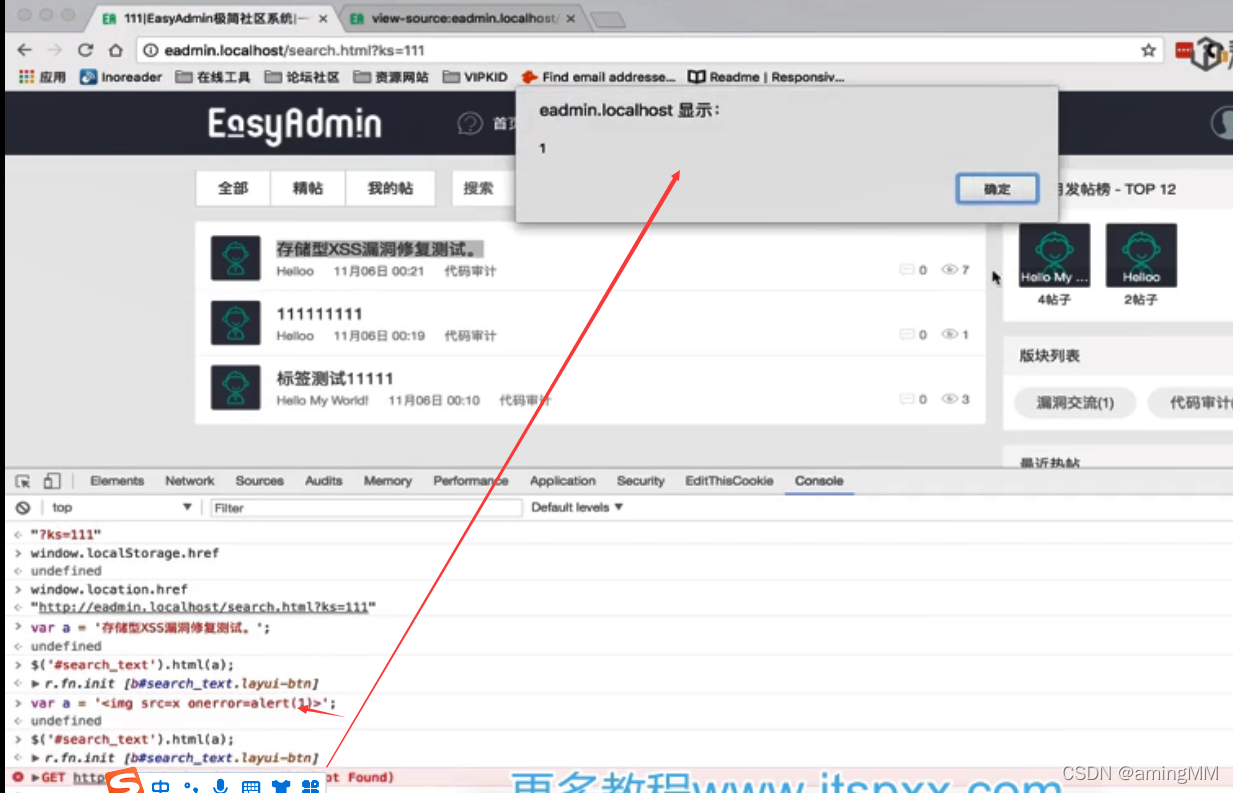
Task: Open the Inoreader bookmark
Action: click(x=121, y=77)
